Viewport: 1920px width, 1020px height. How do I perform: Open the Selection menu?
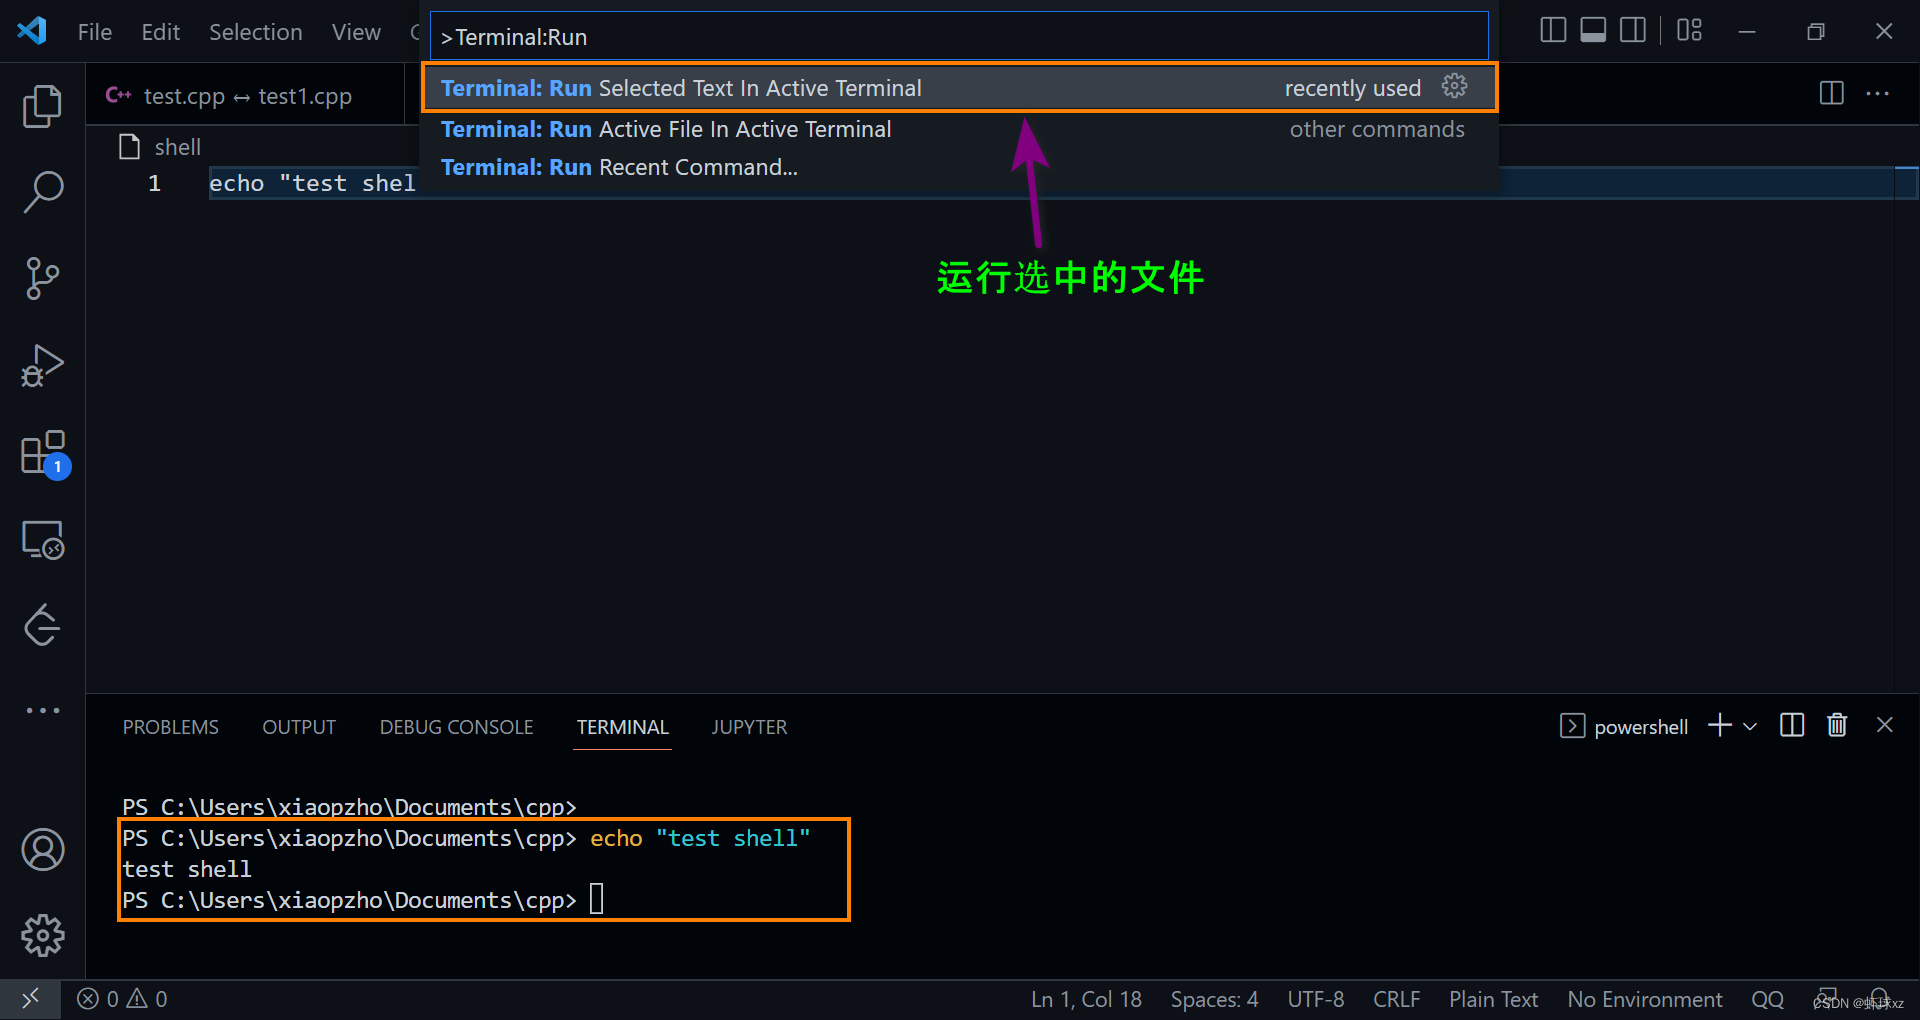click(255, 32)
